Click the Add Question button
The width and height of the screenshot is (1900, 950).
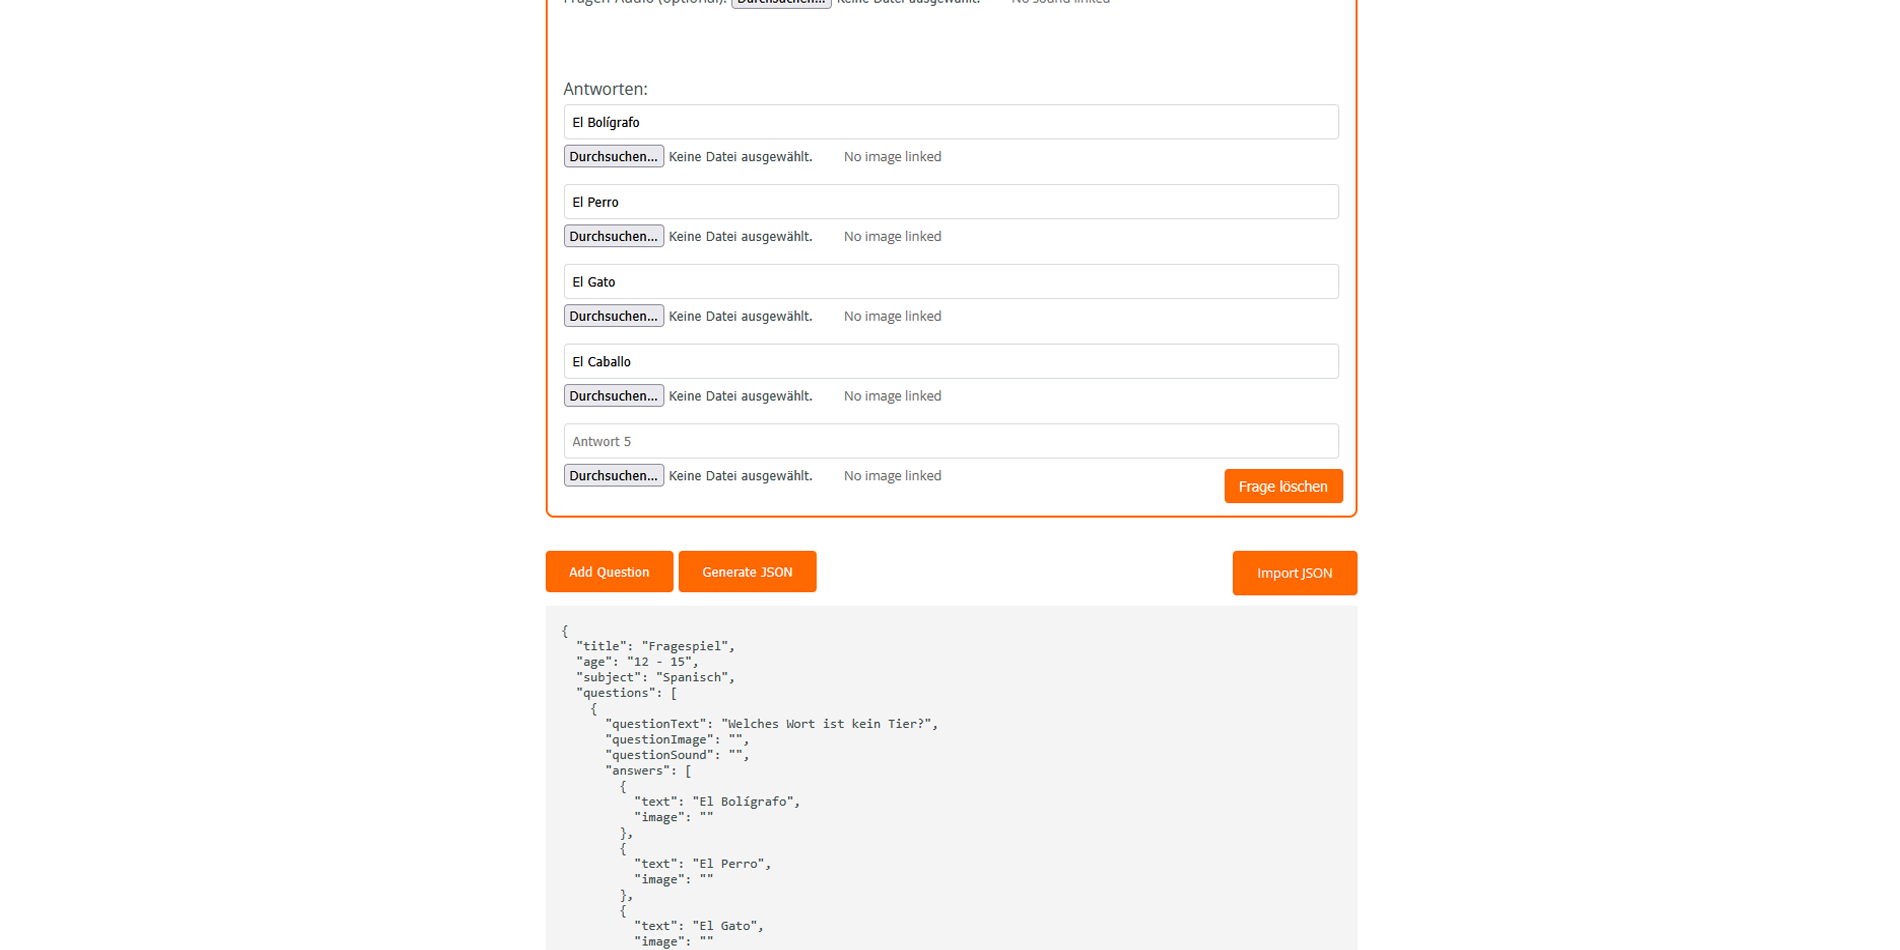click(608, 572)
